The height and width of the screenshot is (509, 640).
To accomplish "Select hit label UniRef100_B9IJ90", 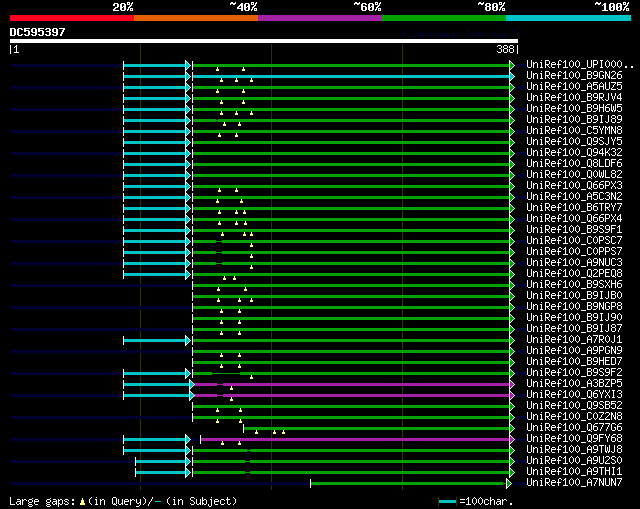I will pos(574,318).
